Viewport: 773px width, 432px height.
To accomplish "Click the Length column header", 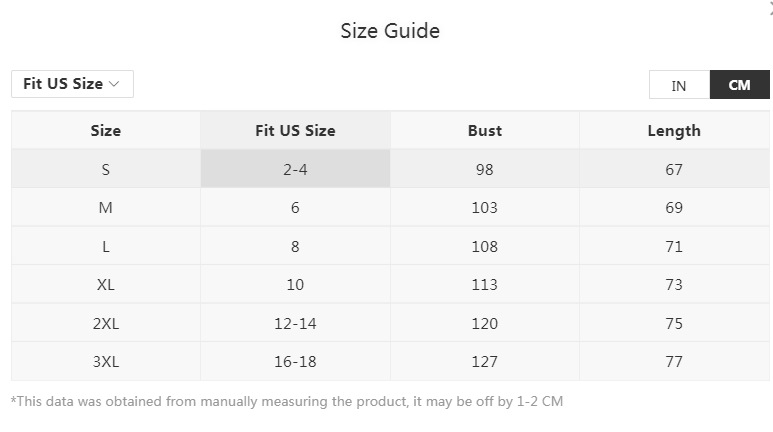I will tap(674, 130).
